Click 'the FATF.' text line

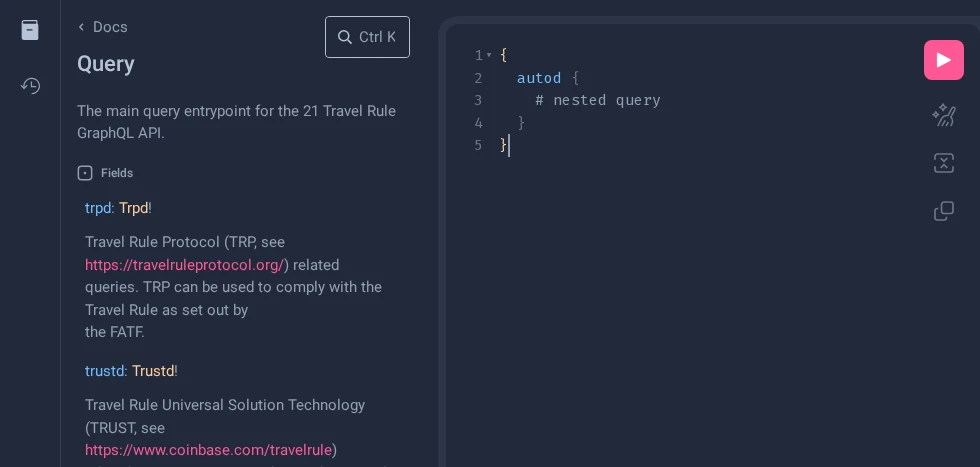pos(114,332)
